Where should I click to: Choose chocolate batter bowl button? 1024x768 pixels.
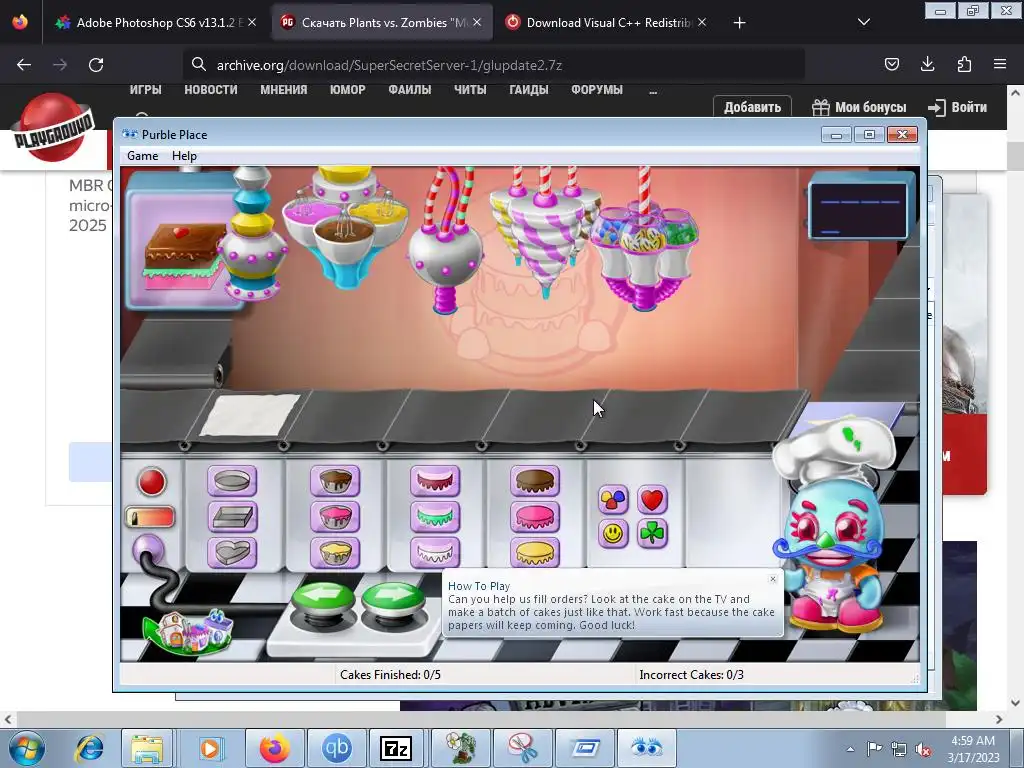coord(335,481)
